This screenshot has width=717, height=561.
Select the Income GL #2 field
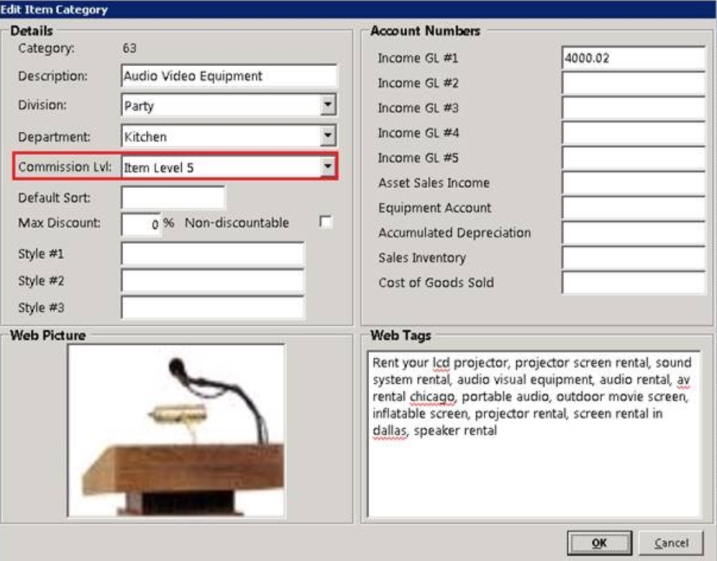point(632,83)
